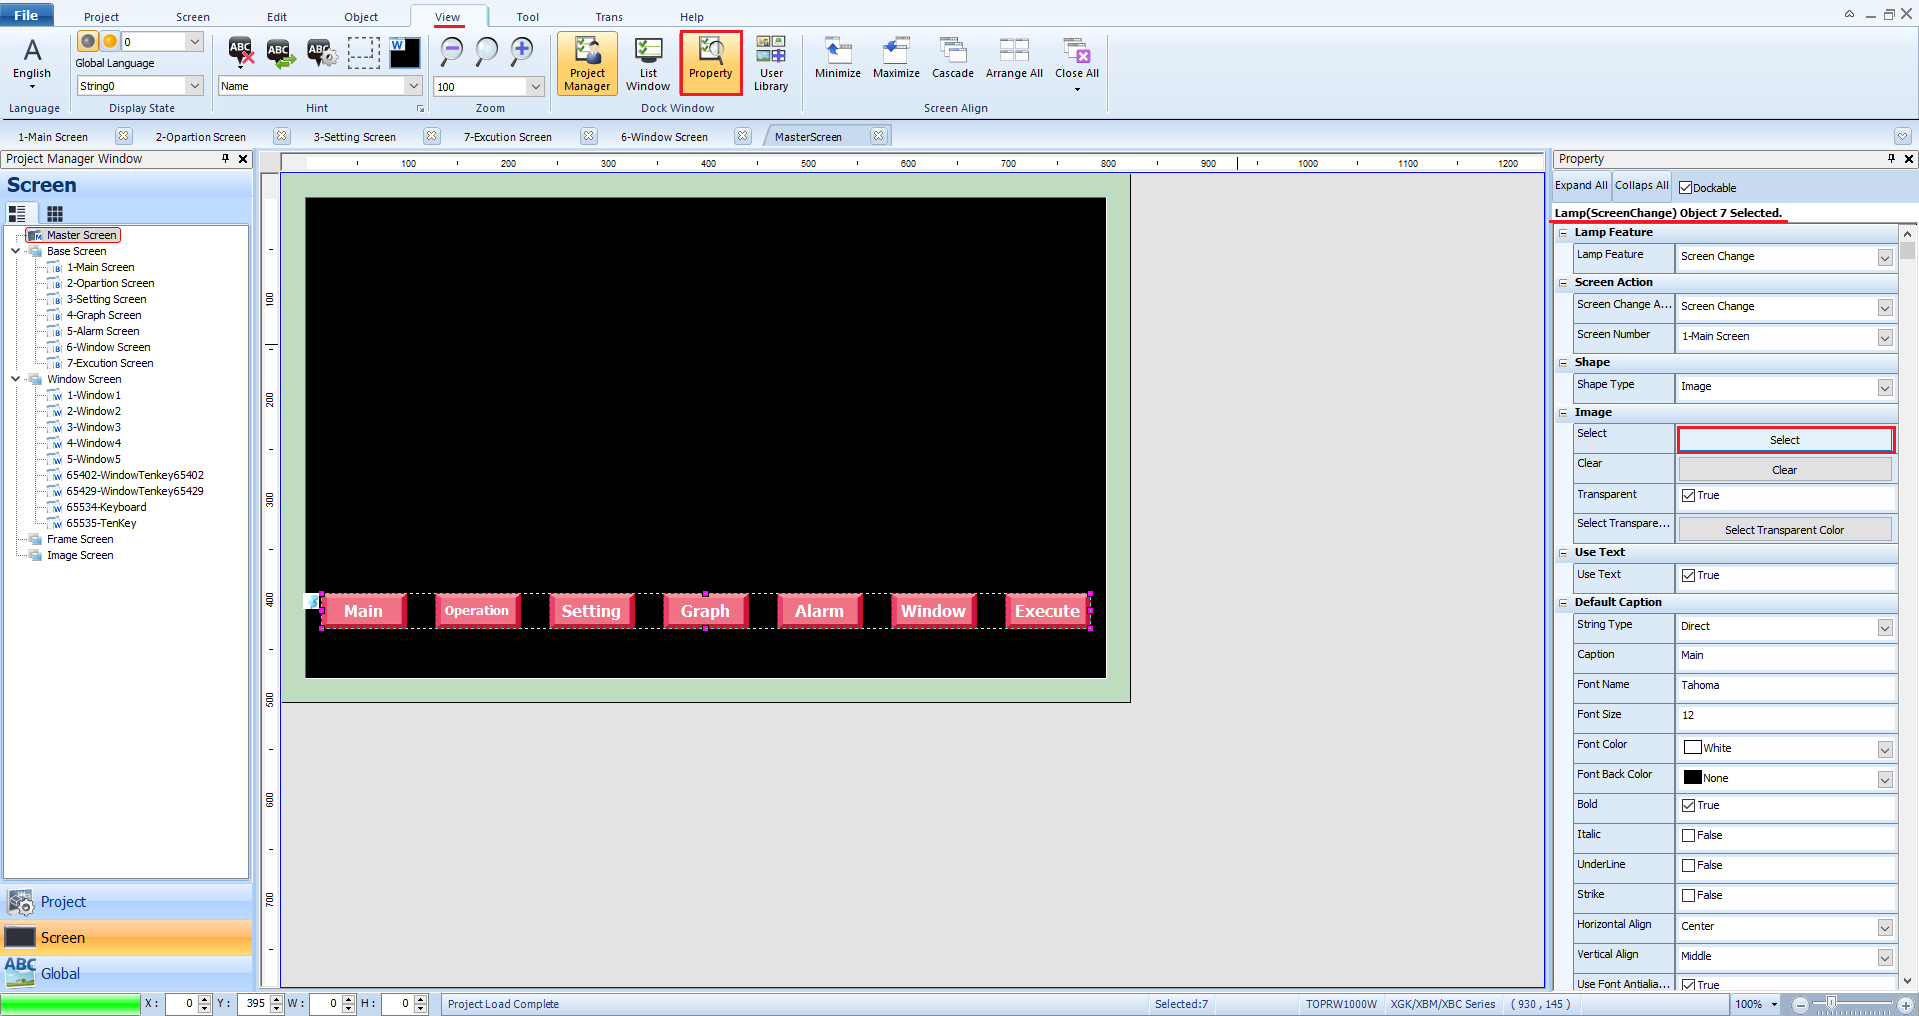Open the Shape Type dropdown
1919x1016 pixels.
(1885, 387)
